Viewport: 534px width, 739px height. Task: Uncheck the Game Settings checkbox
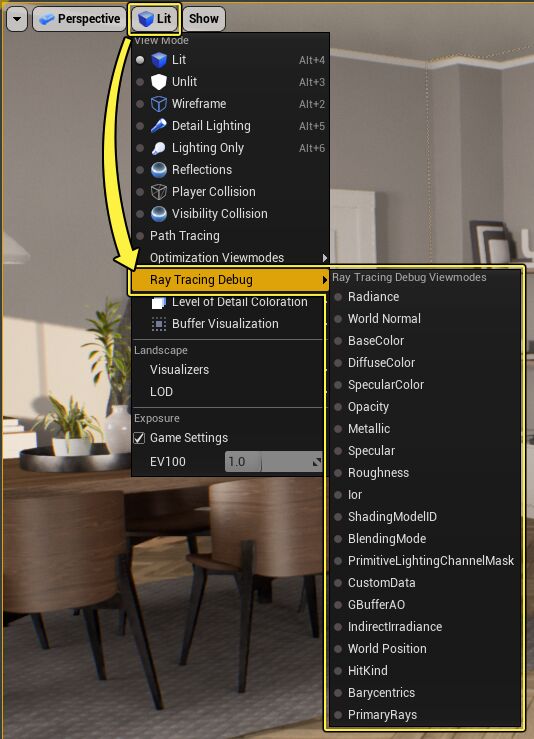pos(139,438)
